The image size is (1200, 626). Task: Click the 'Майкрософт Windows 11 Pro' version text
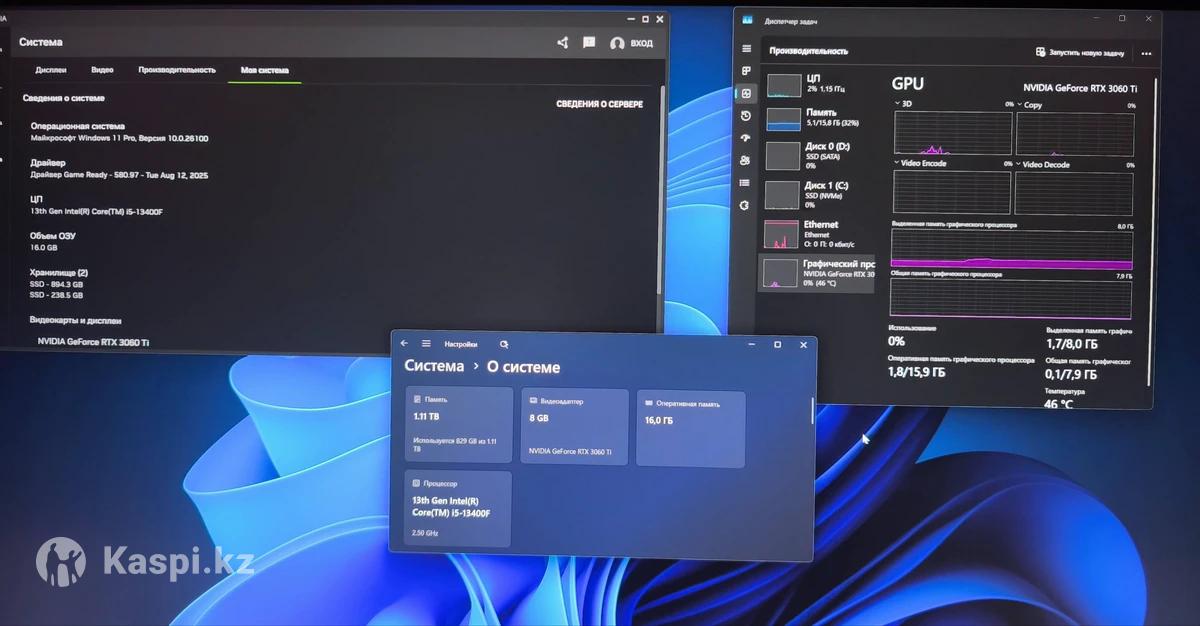119,138
